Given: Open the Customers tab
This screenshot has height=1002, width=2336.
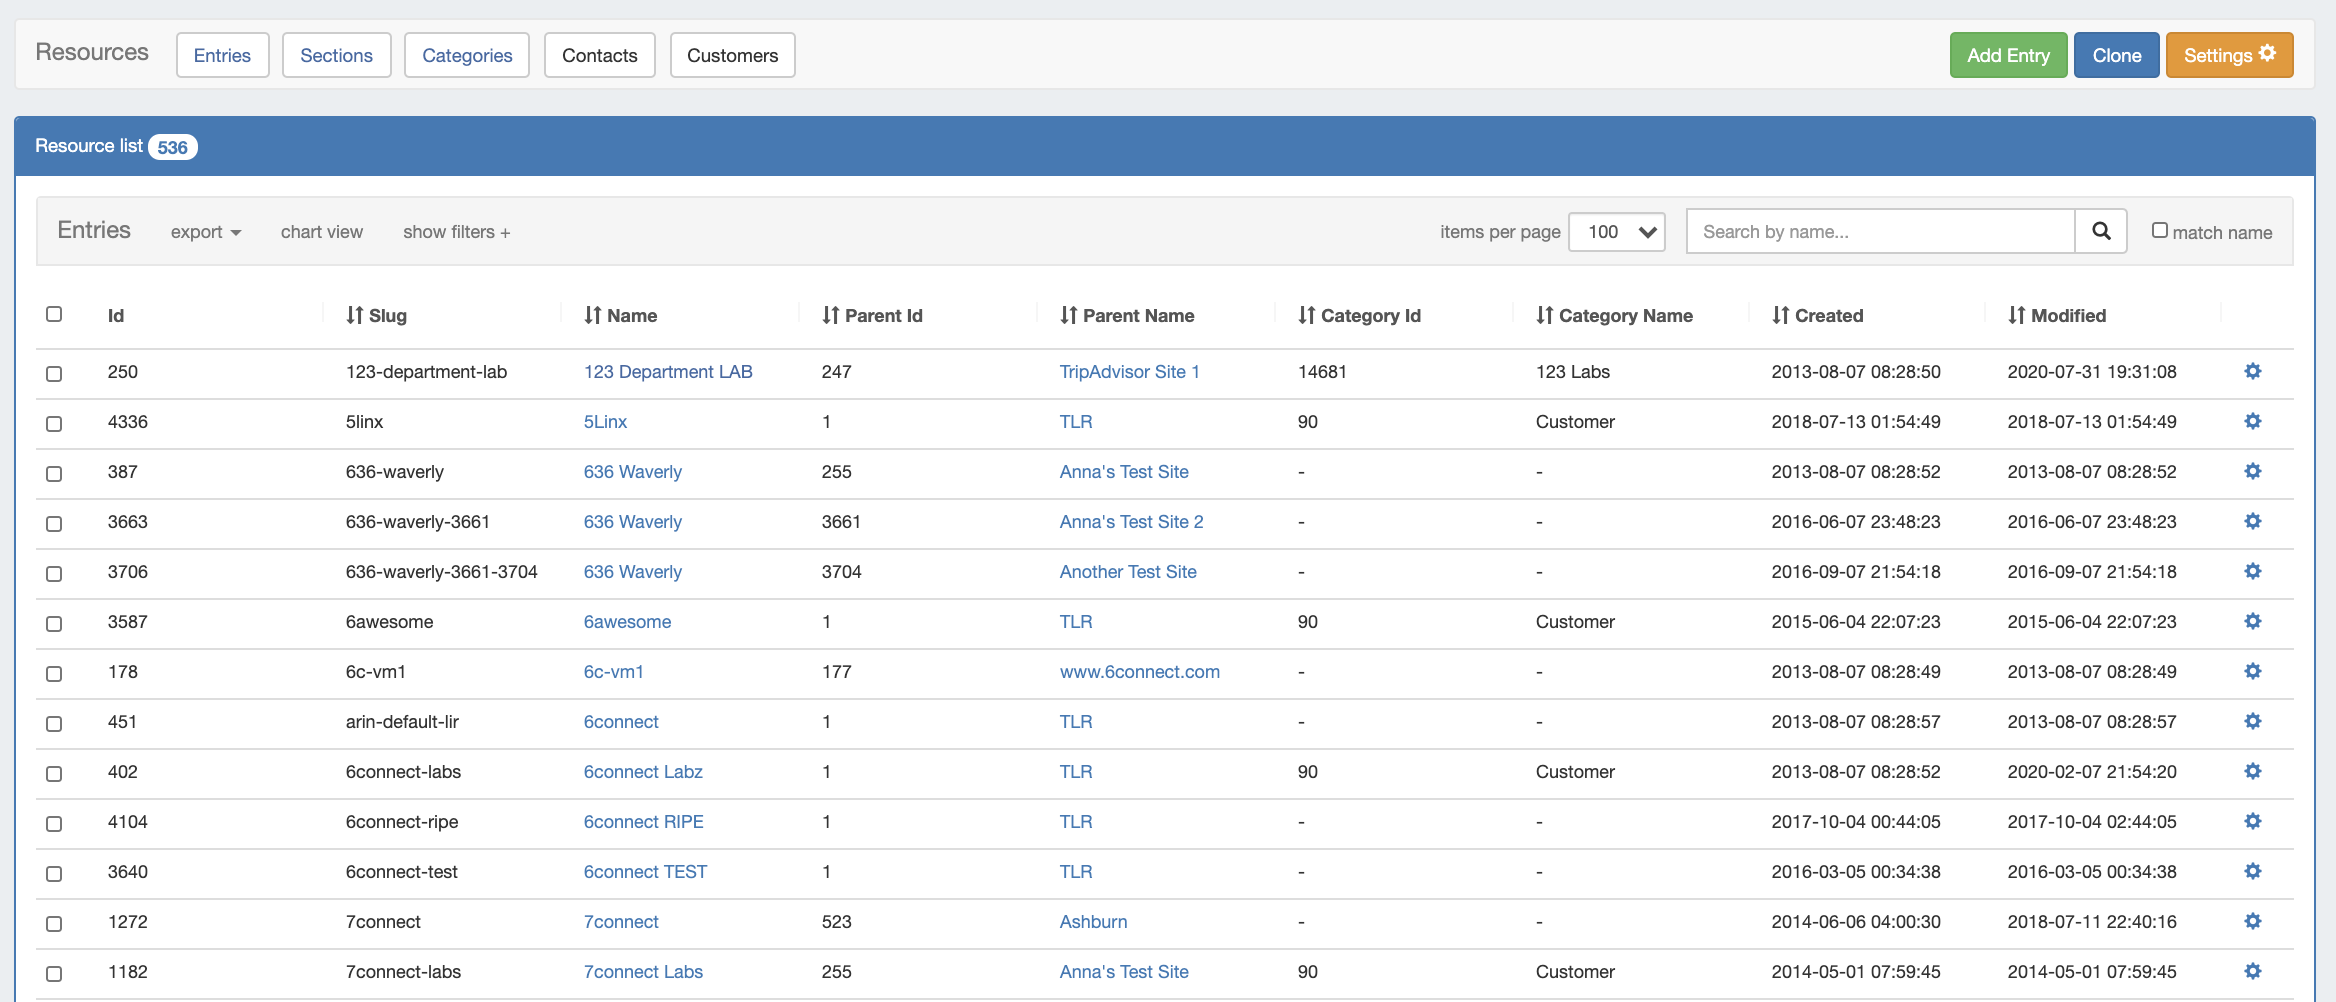Looking at the screenshot, I should 732,55.
